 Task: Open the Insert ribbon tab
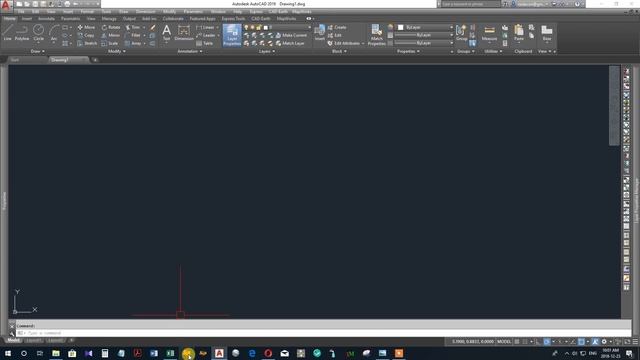point(27,19)
